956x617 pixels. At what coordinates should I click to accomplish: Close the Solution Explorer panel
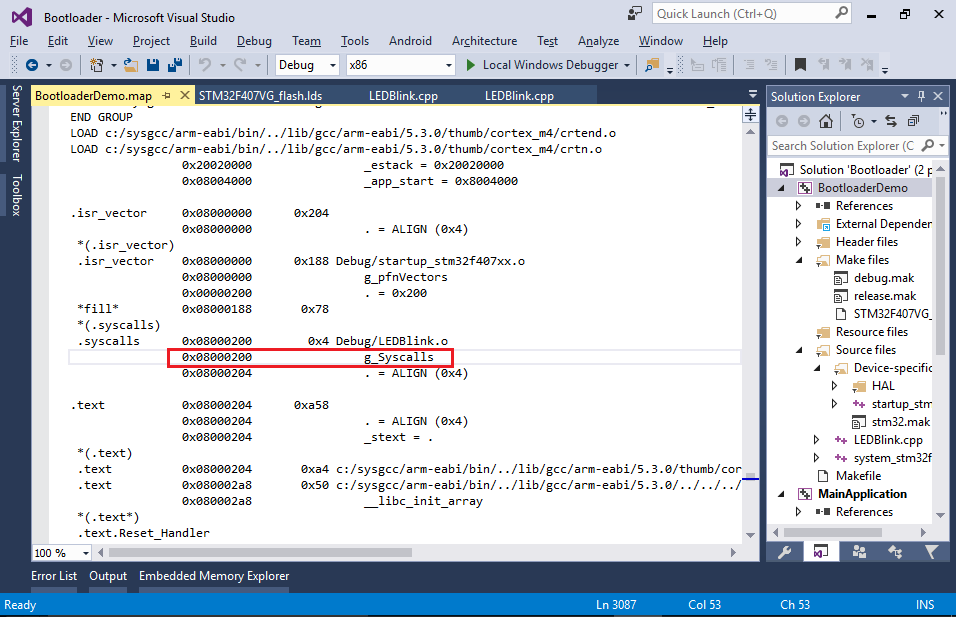coord(938,96)
